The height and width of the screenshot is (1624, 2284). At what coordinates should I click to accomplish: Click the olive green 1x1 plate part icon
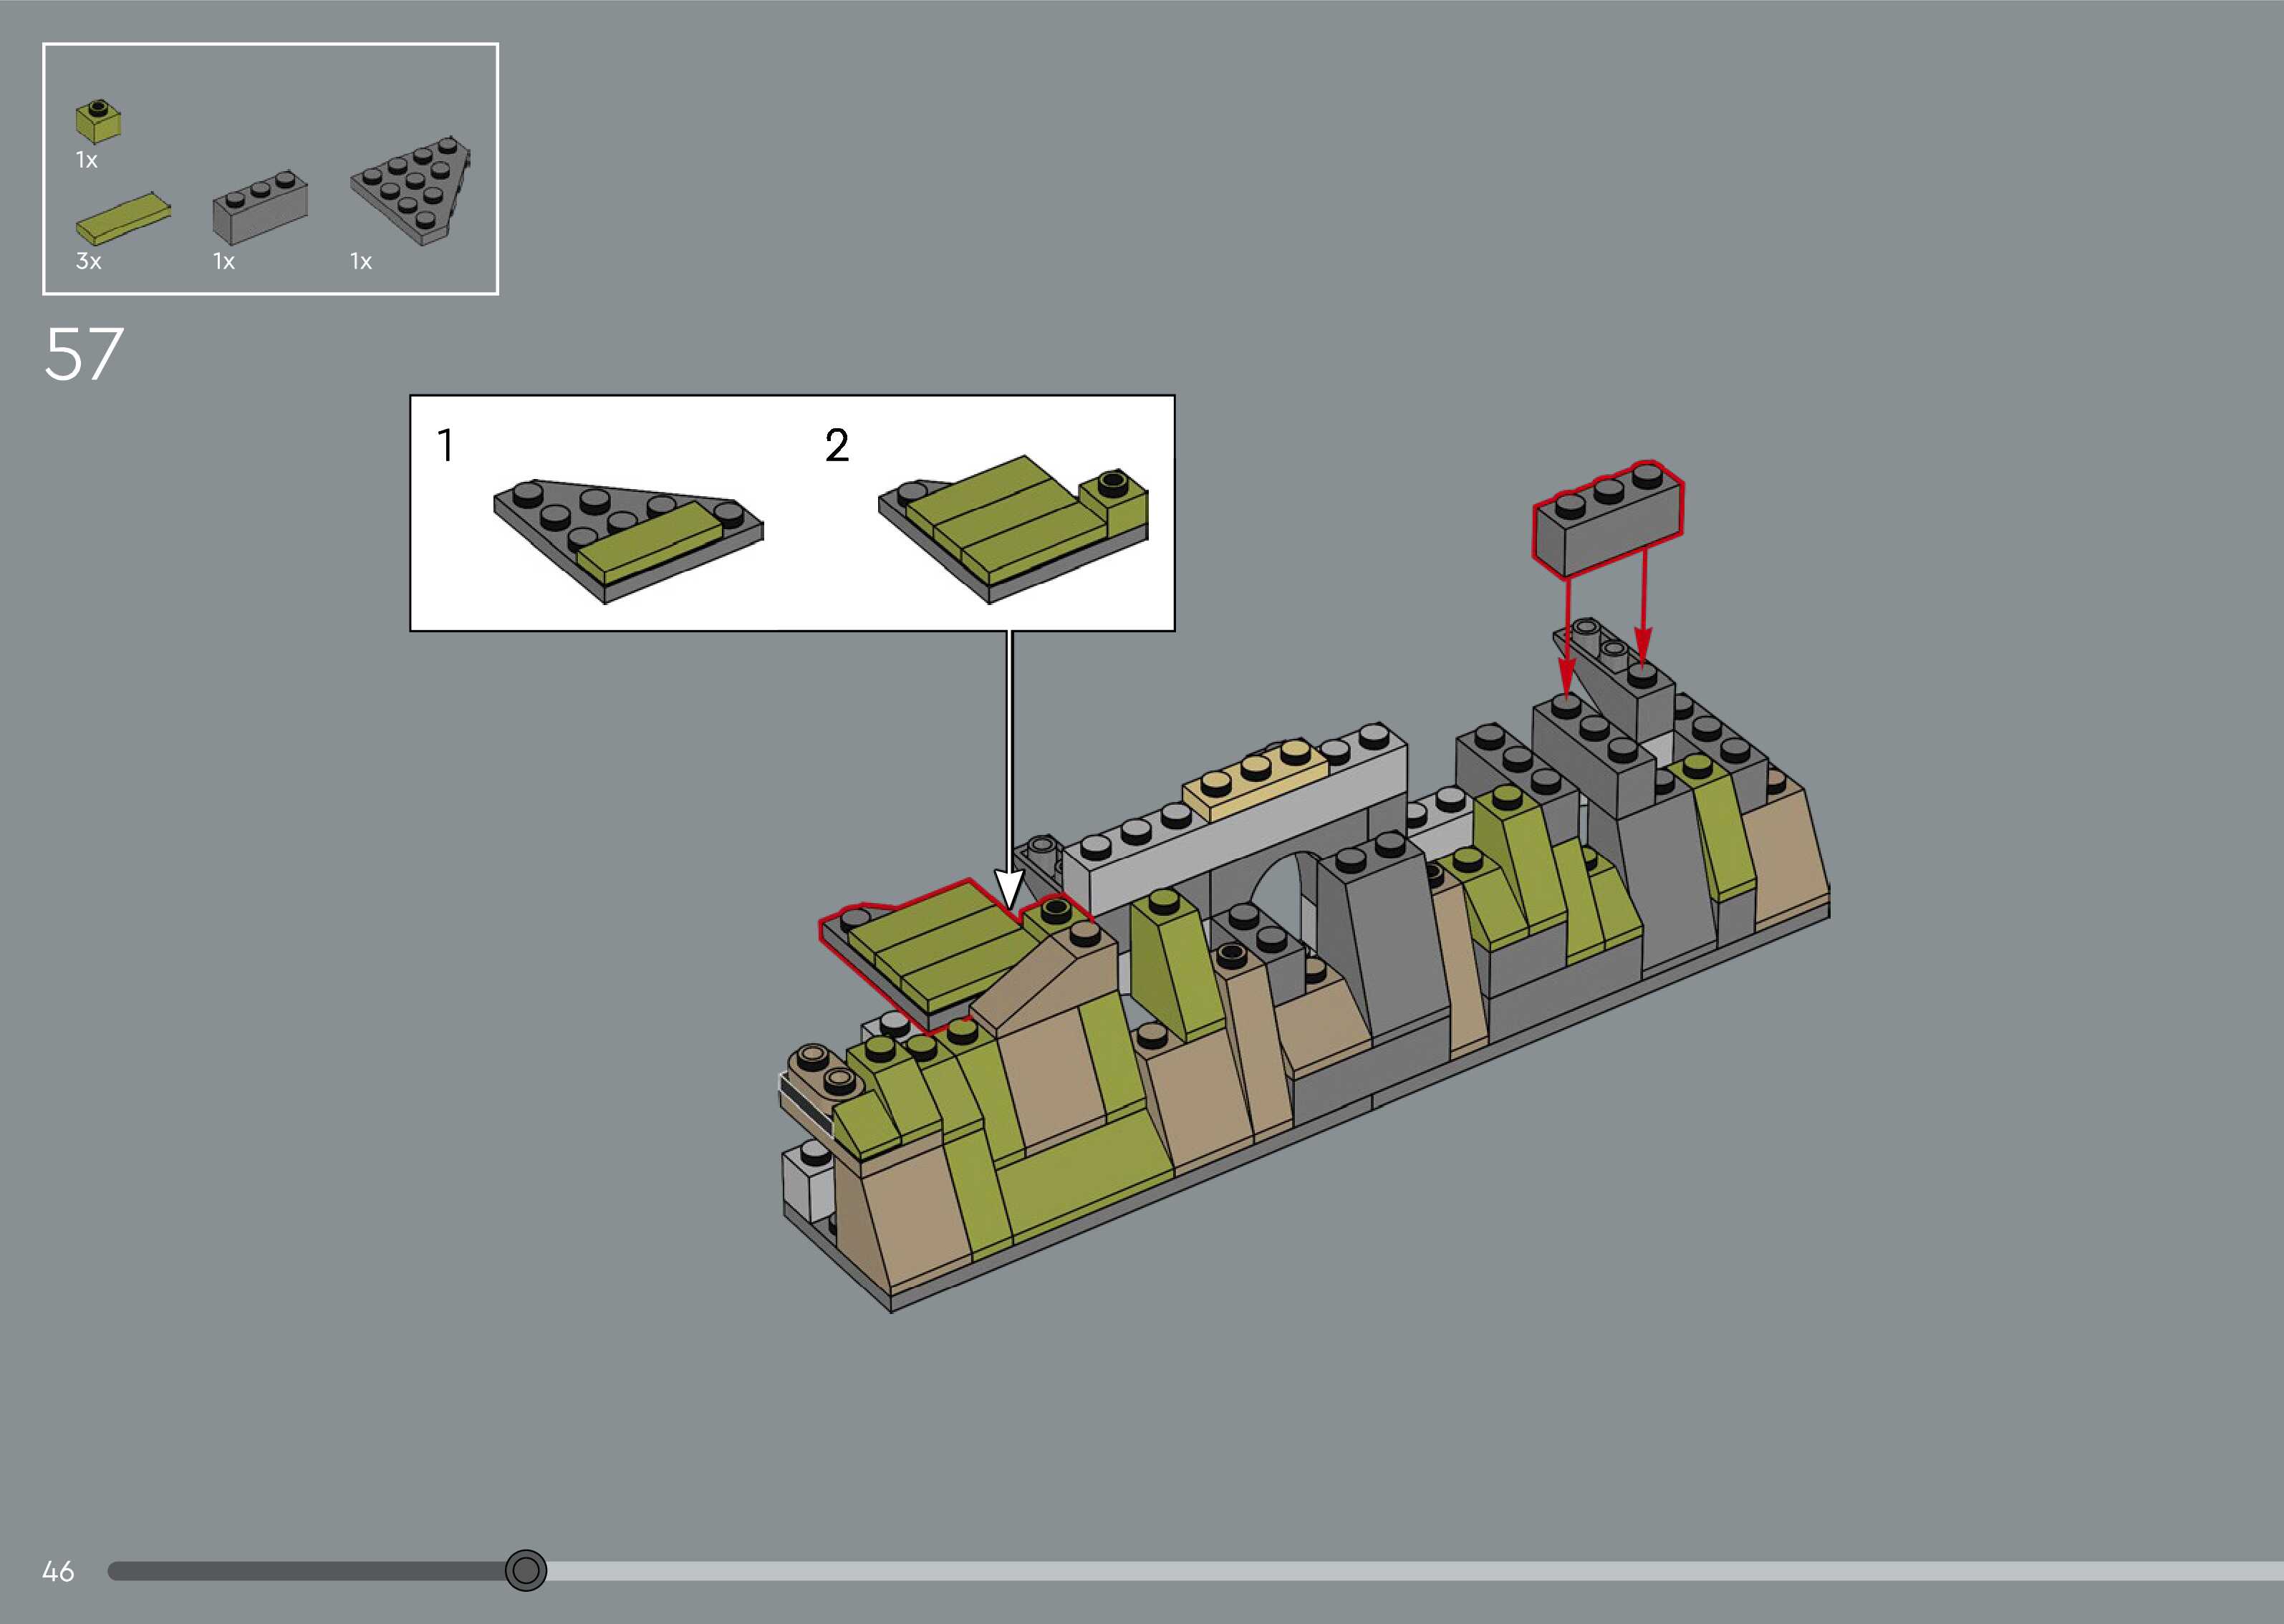[x=98, y=122]
